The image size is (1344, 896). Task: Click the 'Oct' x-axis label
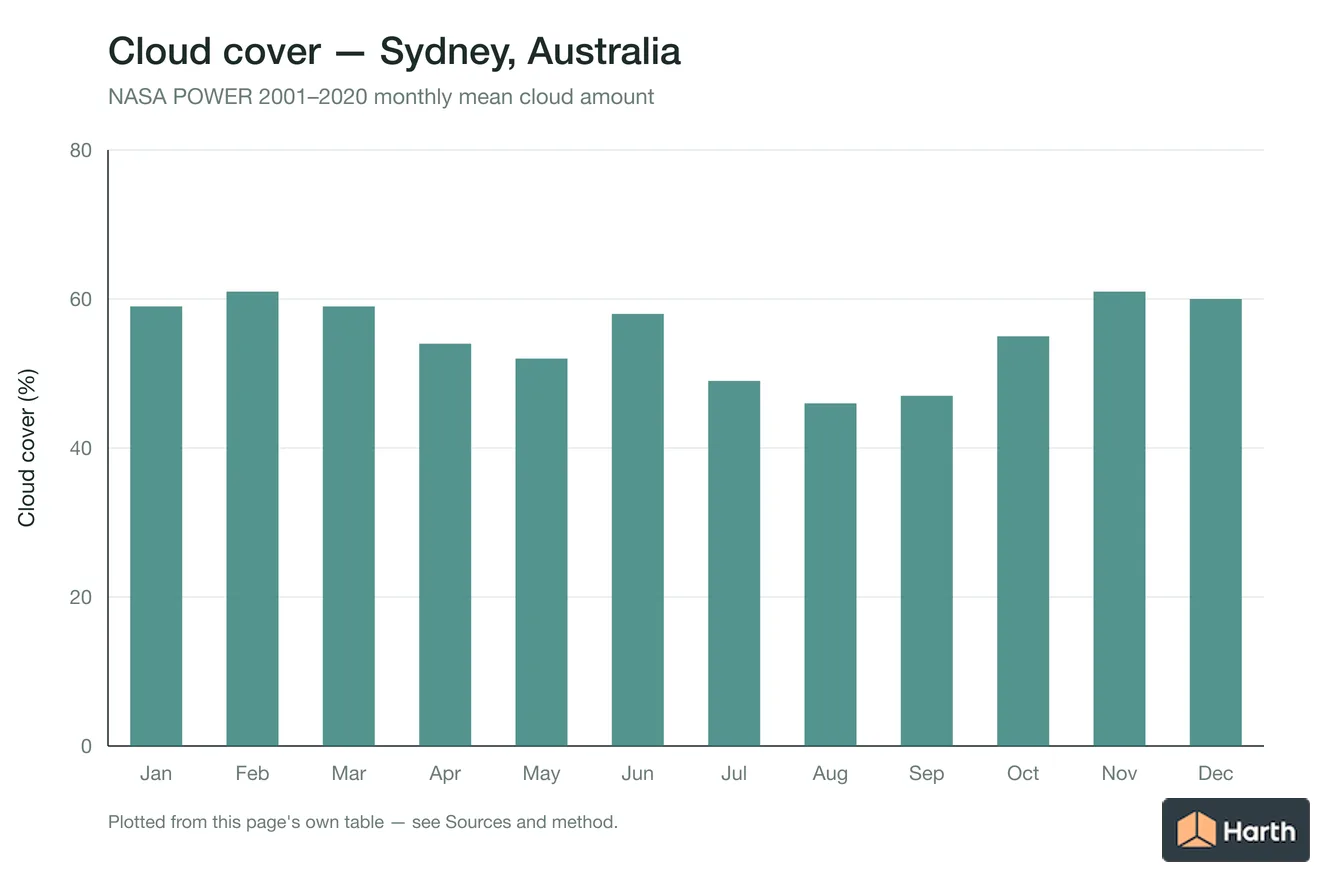pos(1023,773)
